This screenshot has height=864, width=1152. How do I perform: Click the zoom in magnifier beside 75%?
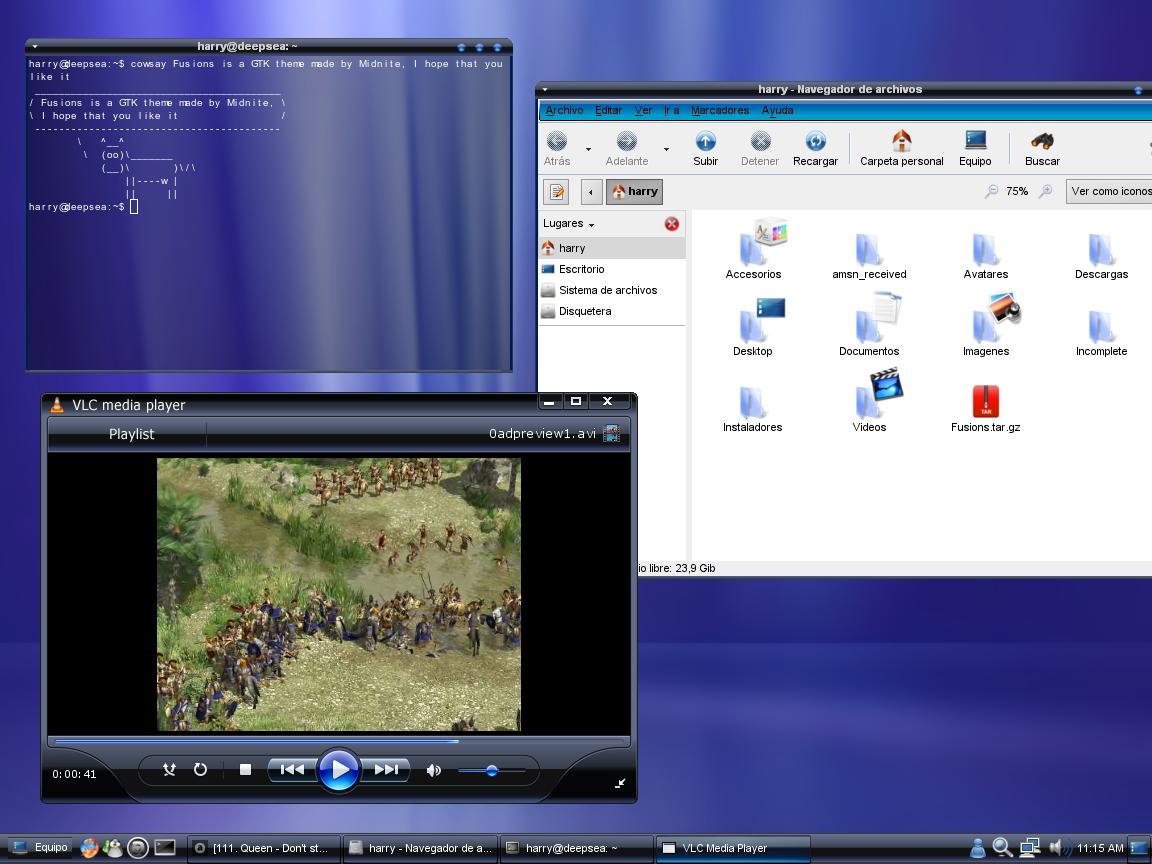click(1045, 192)
